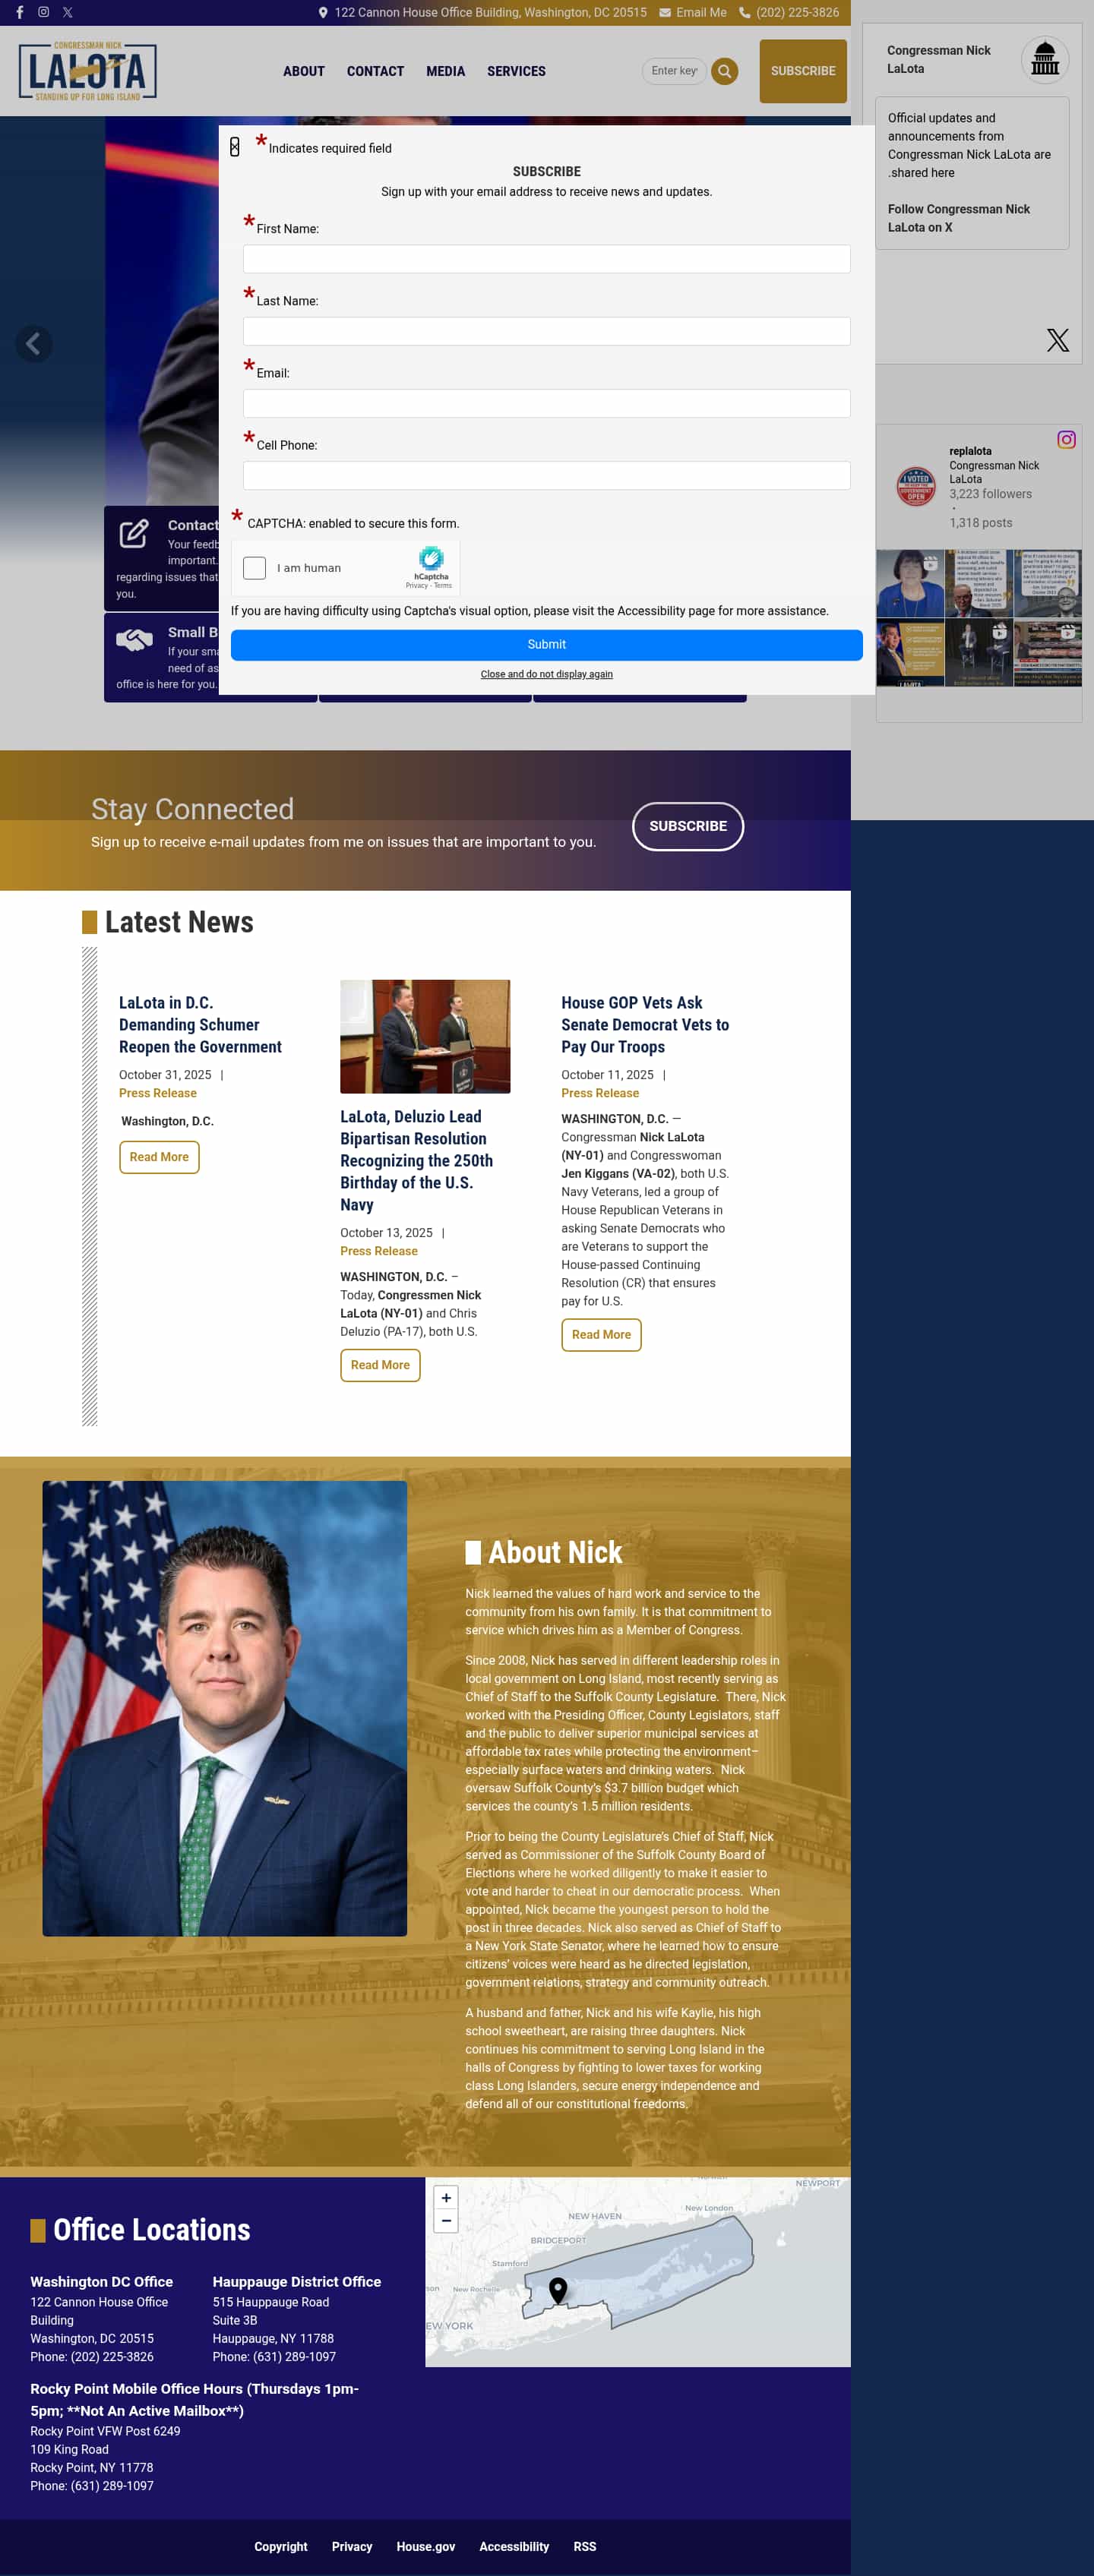Open LaLota in D.C. Demanding Schumer headline
The image size is (1094, 2576).
pos(200,1025)
